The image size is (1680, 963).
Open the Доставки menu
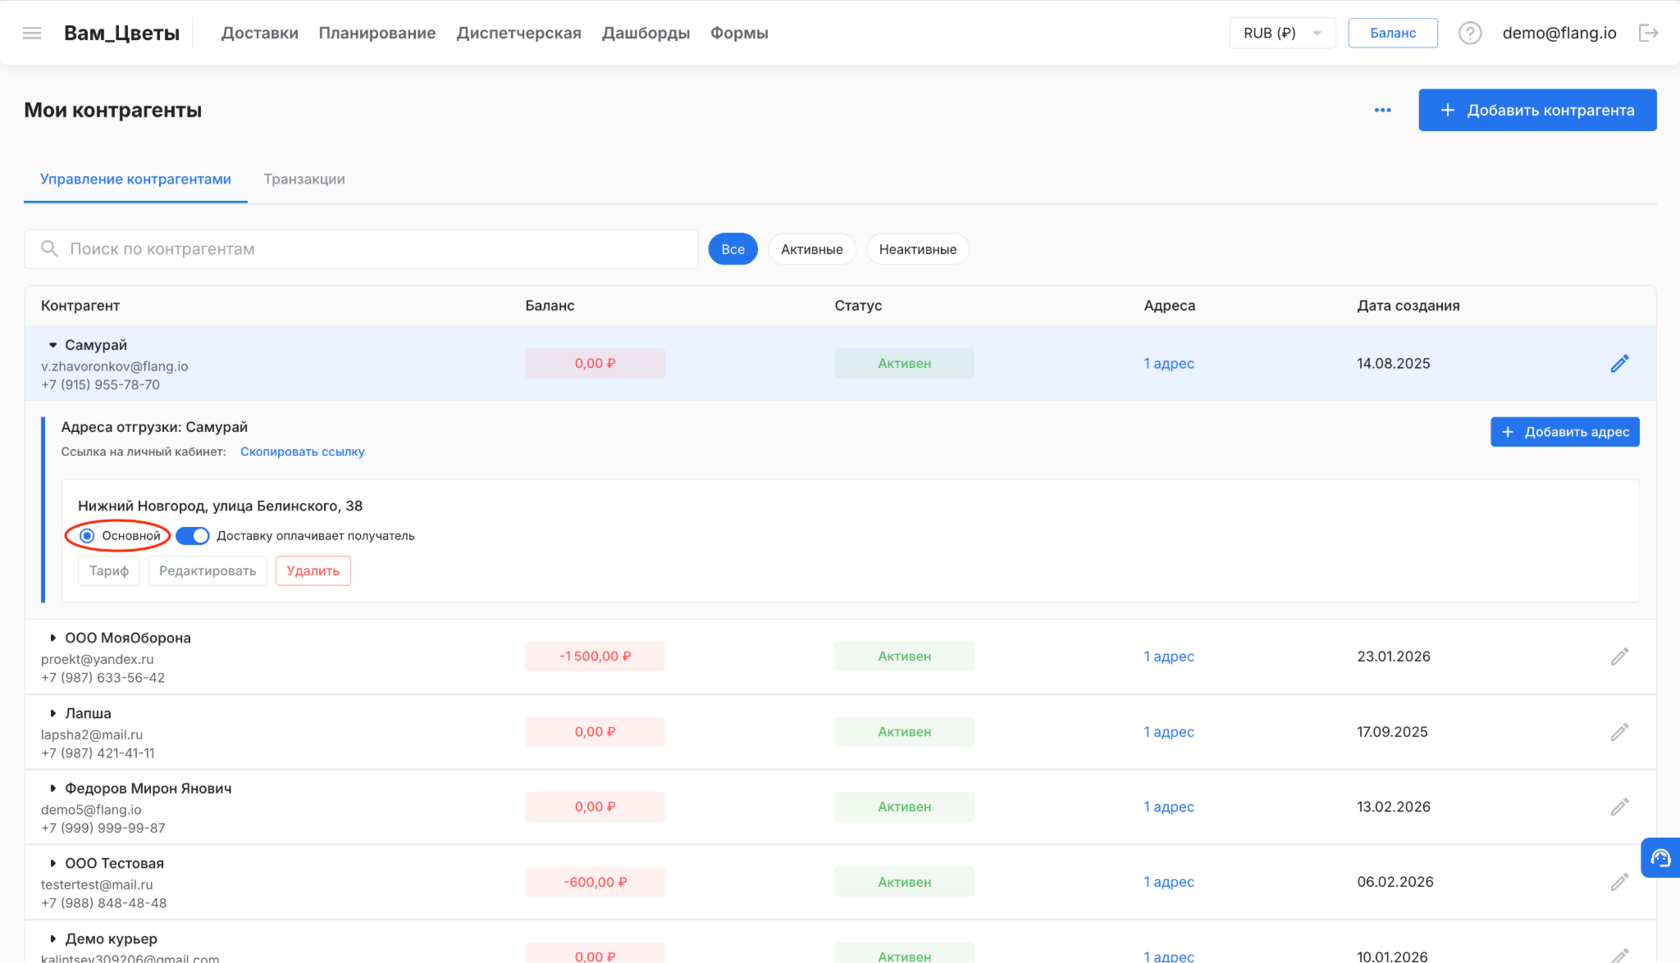260,33
